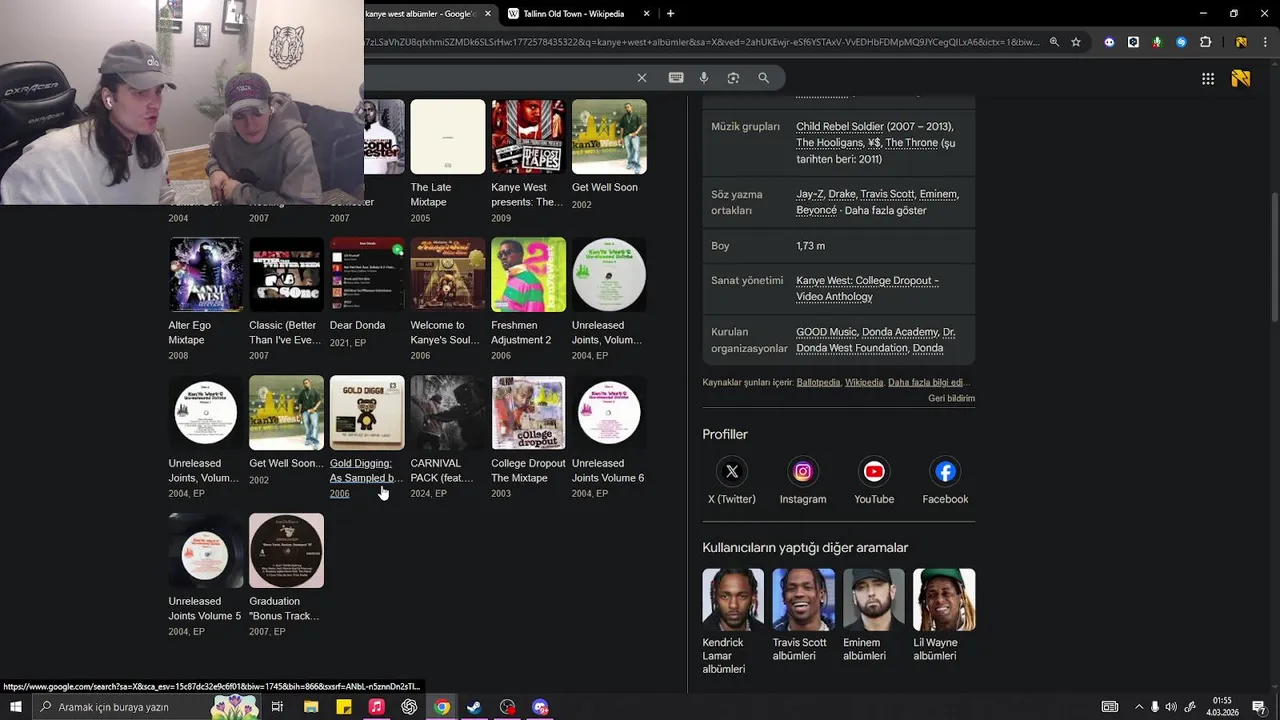
Task: Open Sticky Notes from the taskbar
Action: coord(344,707)
